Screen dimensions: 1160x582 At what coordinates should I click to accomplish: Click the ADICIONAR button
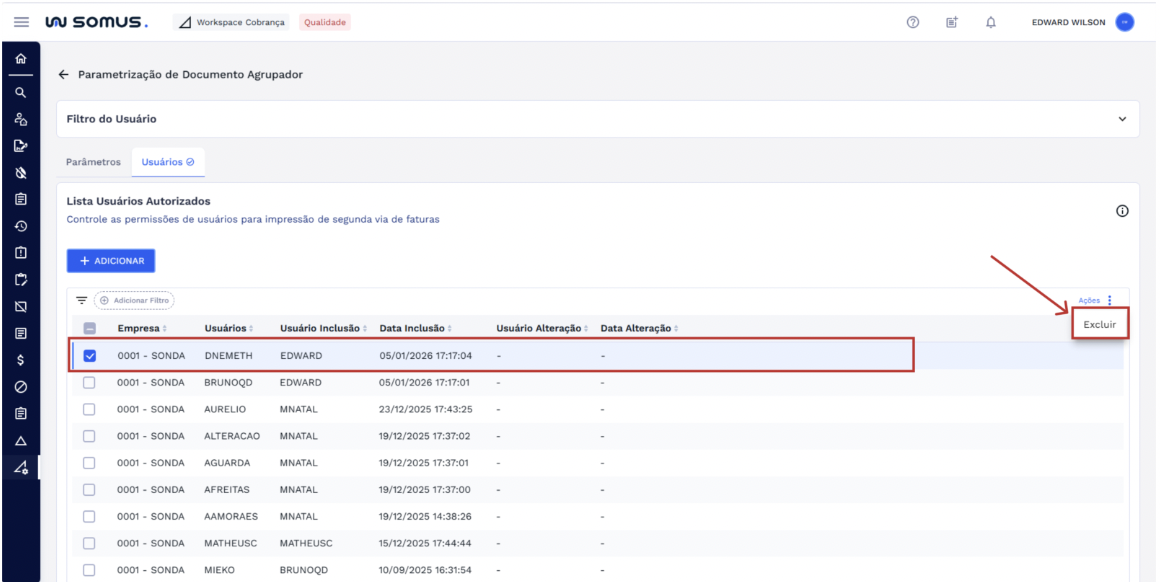pos(111,261)
